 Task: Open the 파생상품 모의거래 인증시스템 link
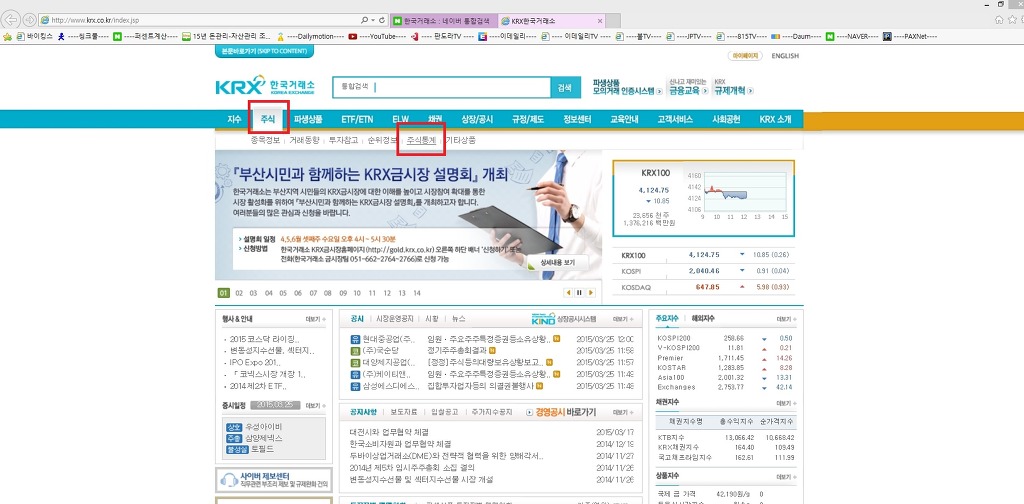tap(627, 87)
